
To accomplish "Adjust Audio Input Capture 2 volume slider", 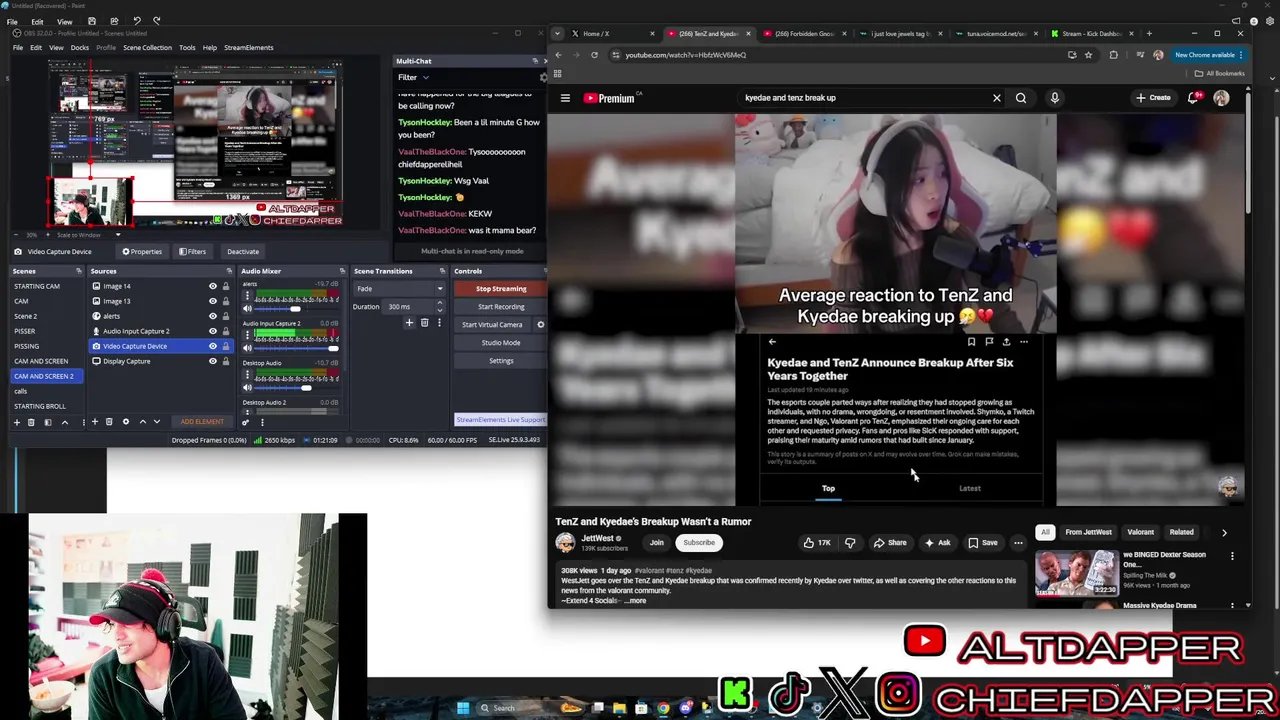I will tap(295, 349).
